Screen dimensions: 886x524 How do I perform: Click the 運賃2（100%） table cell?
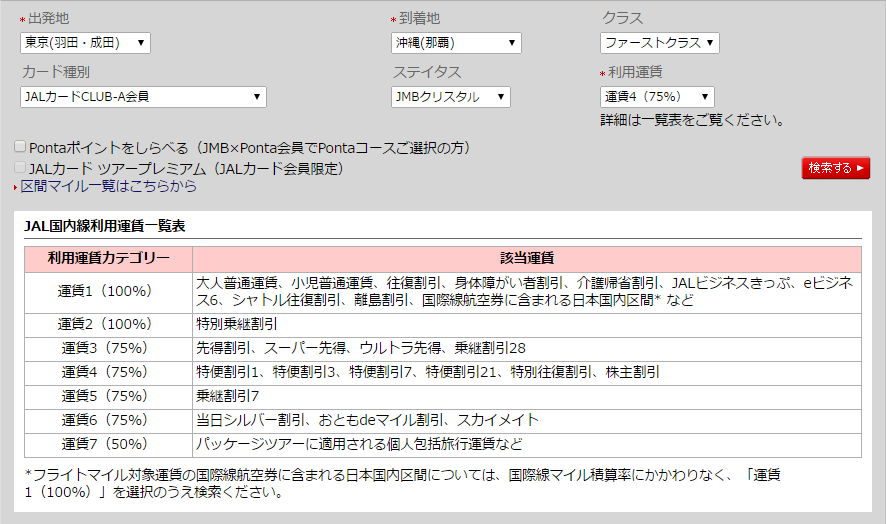click(108, 326)
